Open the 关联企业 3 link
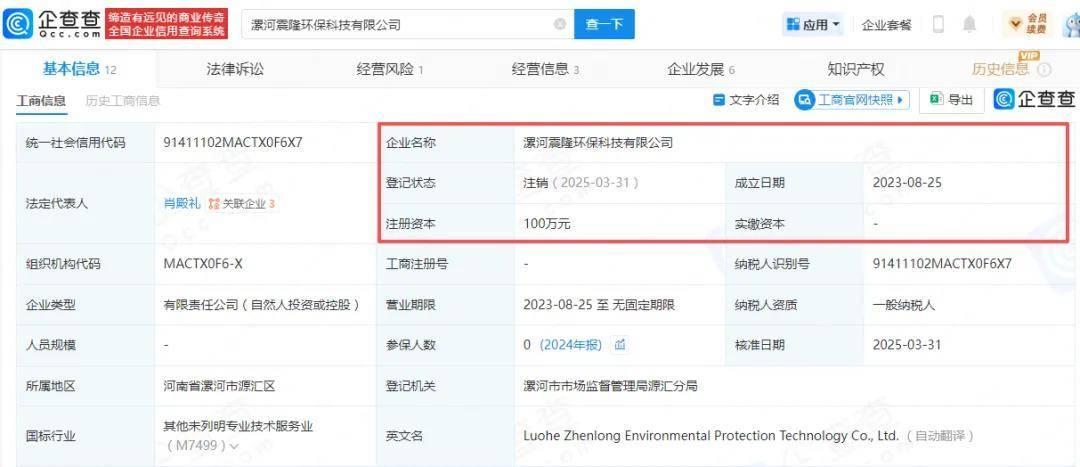This screenshot has width=1080, height=467. point(242,204)
